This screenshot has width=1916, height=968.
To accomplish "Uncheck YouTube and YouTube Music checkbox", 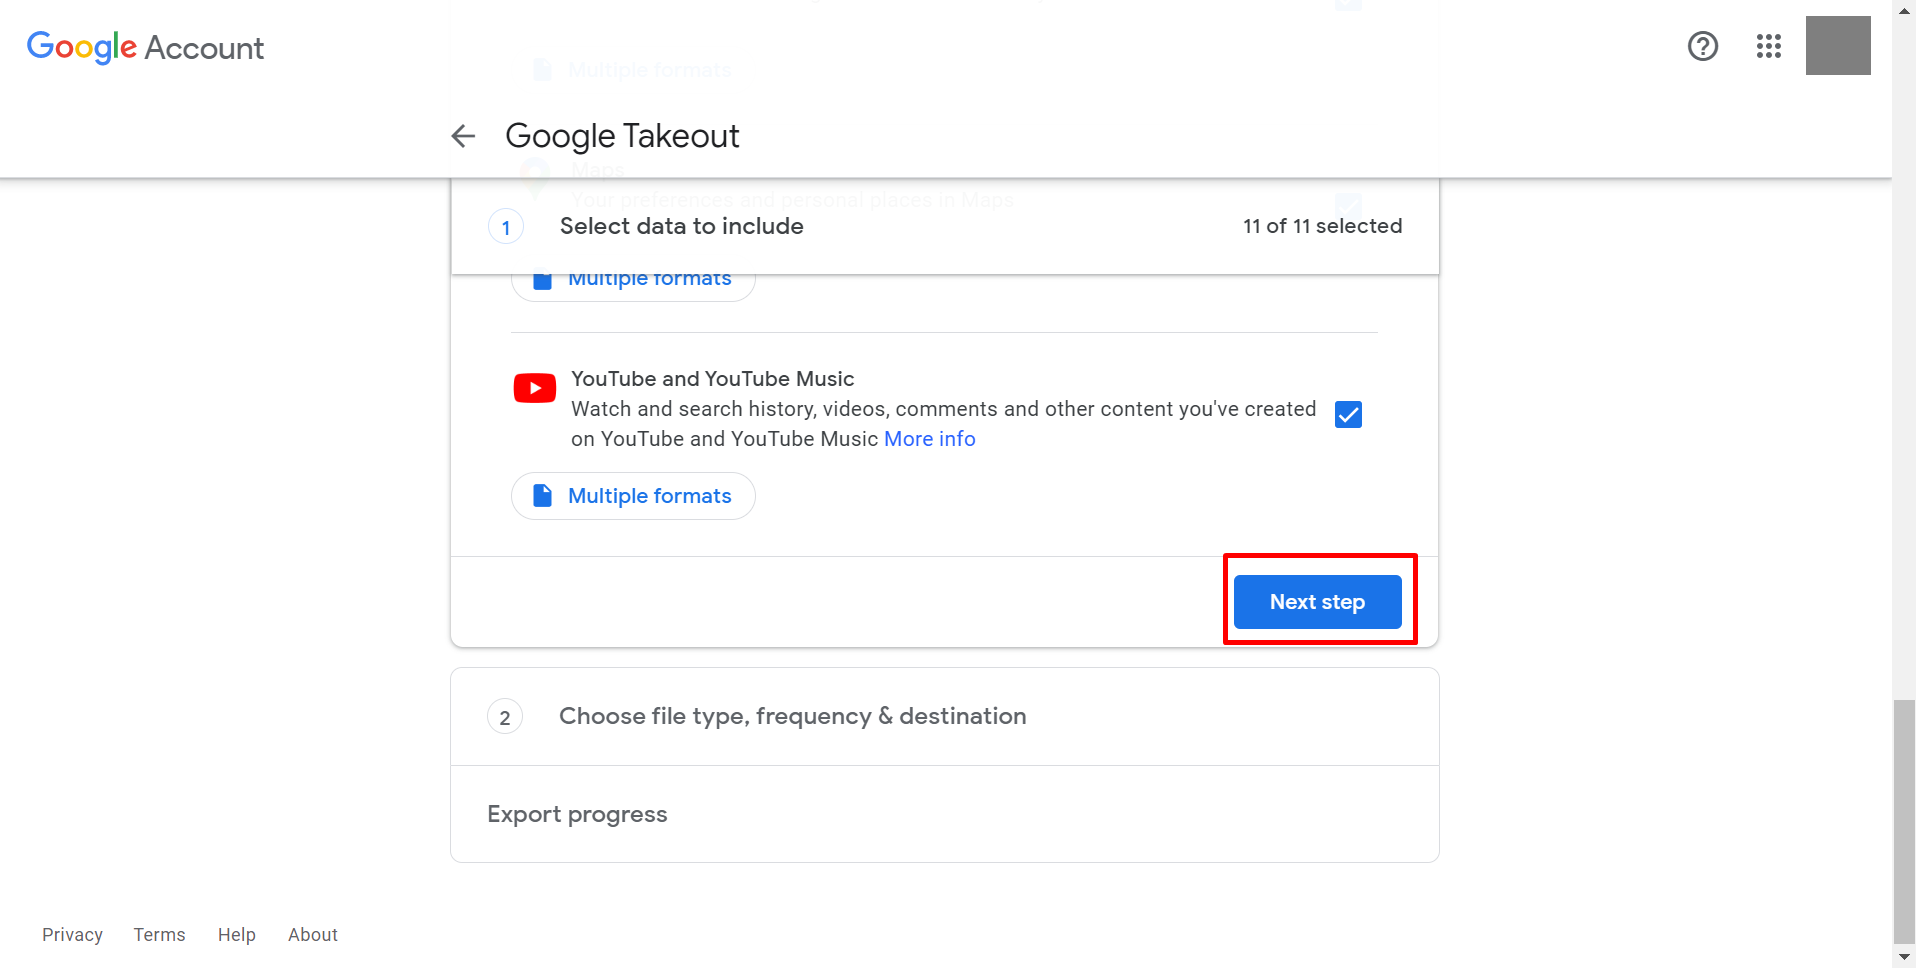I will 1348,414.
